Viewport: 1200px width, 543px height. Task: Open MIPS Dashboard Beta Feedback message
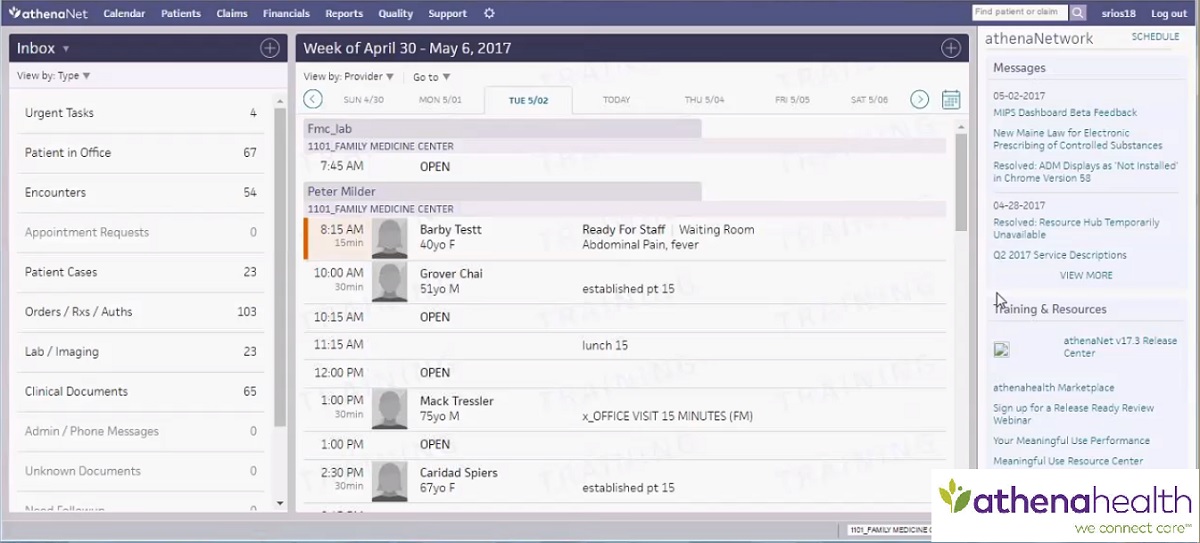coord(1065,113)
